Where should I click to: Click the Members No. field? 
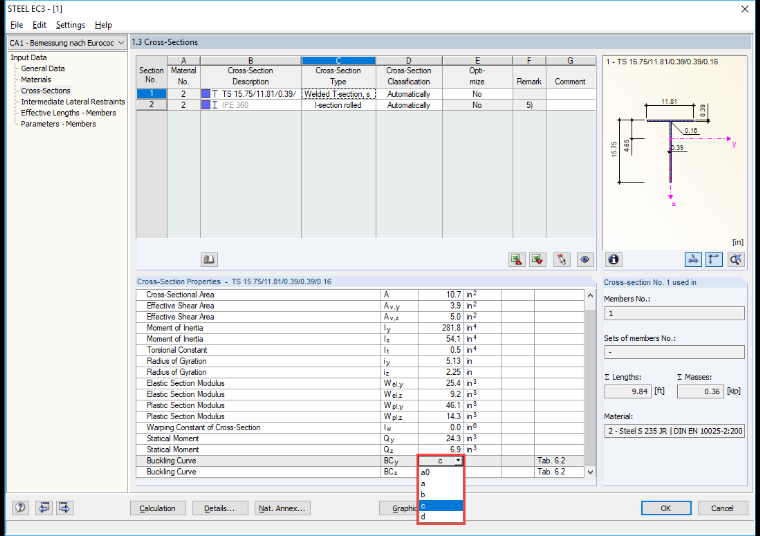click(x=674, y=314)
